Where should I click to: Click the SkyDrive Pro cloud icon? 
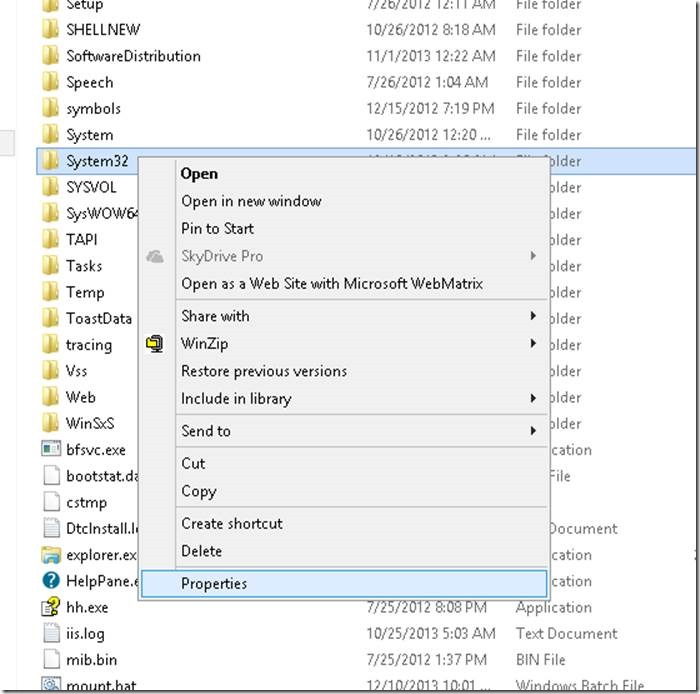[155, 257]
